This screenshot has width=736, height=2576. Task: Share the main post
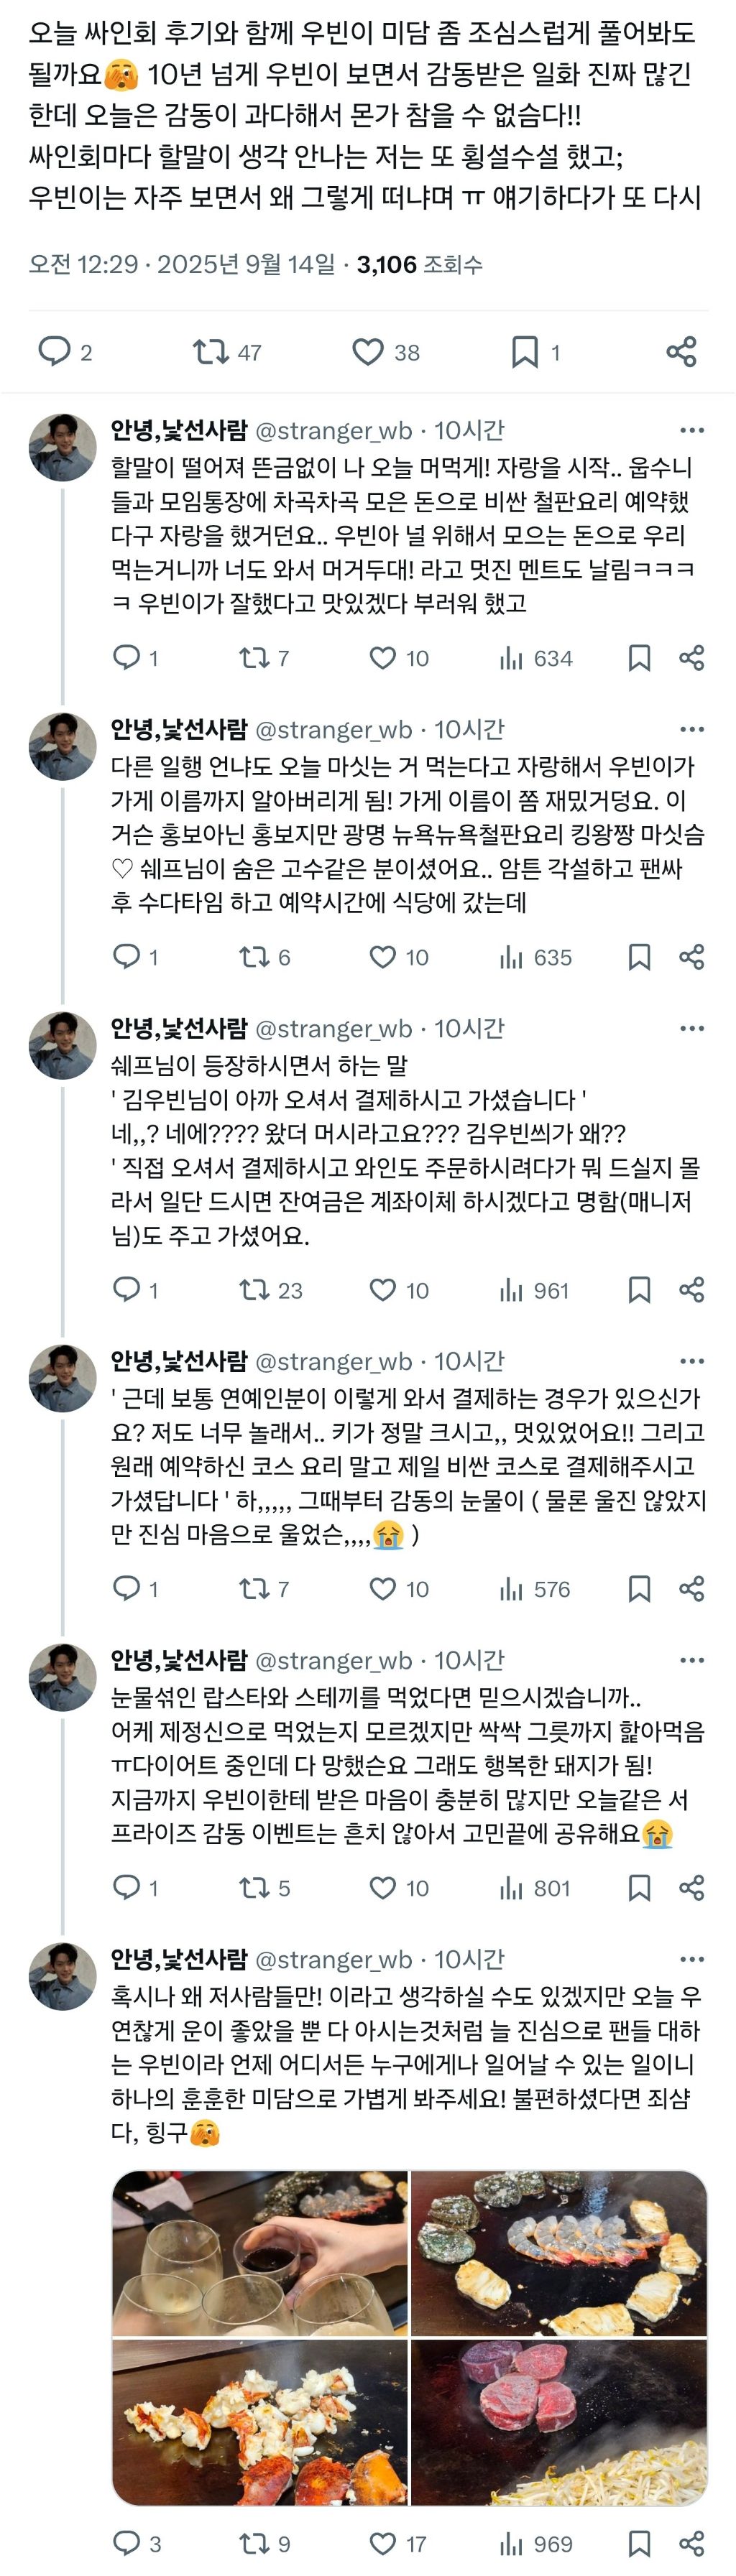(x=681, y=351)
